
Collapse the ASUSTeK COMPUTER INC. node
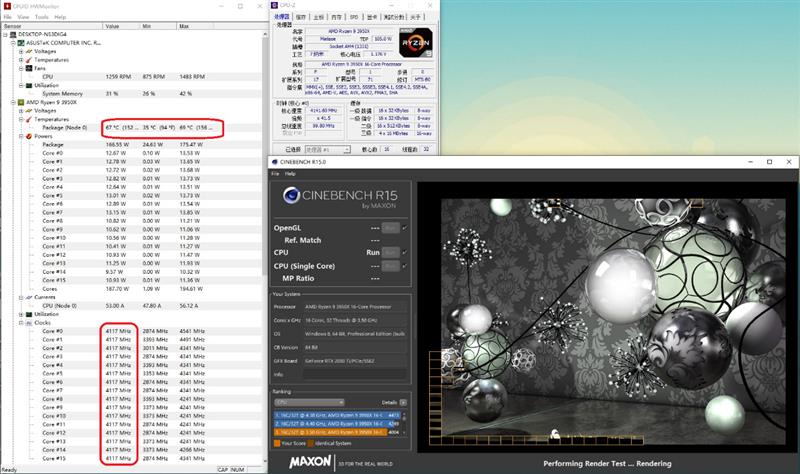(13, 43)
